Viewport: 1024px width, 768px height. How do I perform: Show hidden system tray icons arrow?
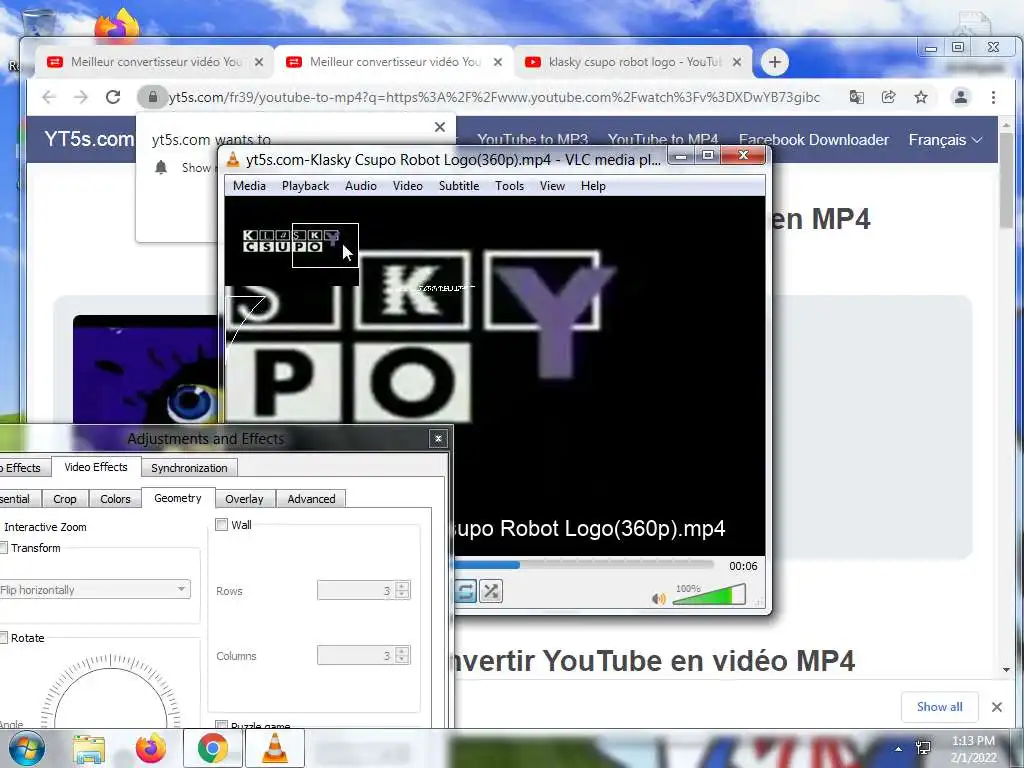[899, 749]
